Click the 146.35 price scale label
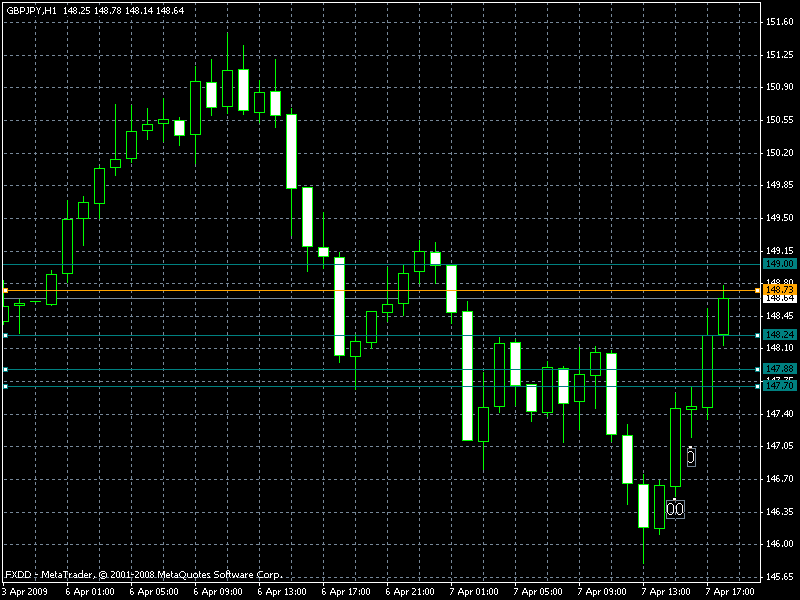800x600 pixels. tap(780, 511)
